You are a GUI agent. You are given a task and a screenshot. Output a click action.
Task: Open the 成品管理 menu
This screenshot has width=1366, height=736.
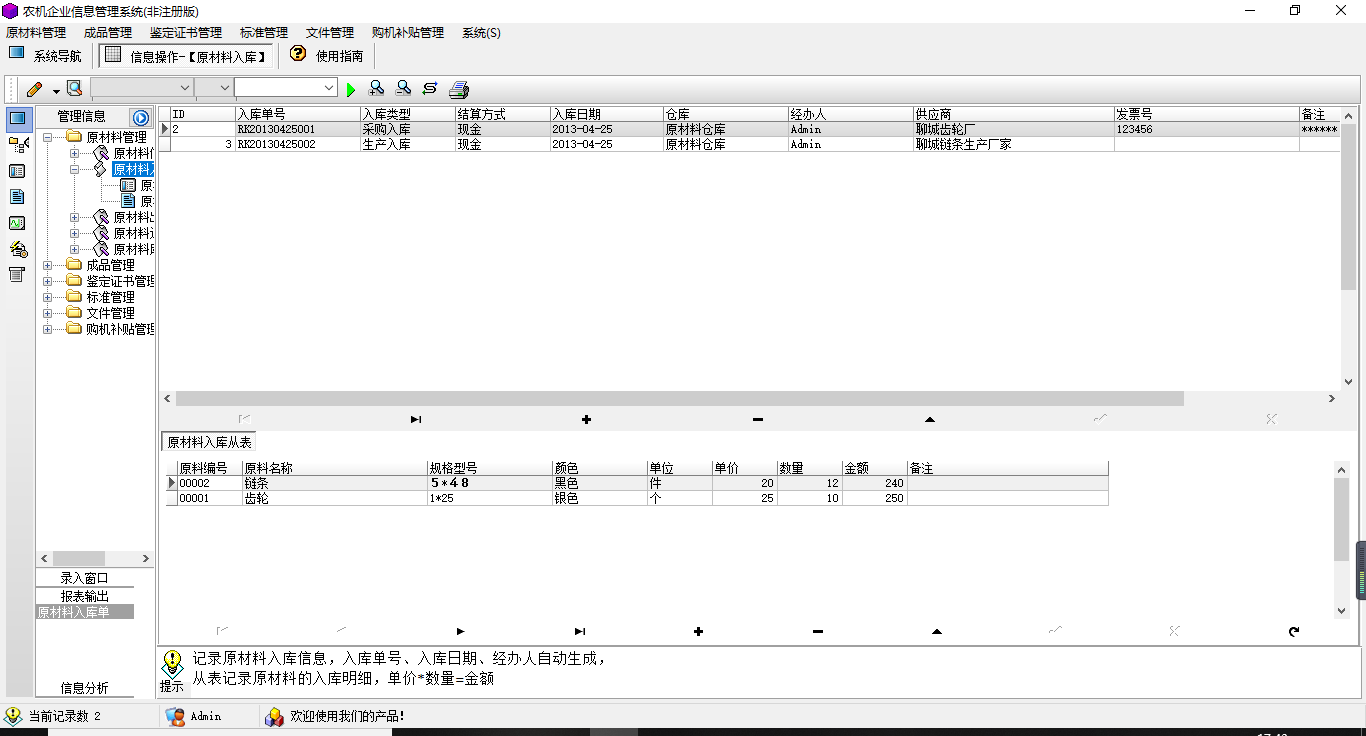pyautogui.click(x=108, y=33)
